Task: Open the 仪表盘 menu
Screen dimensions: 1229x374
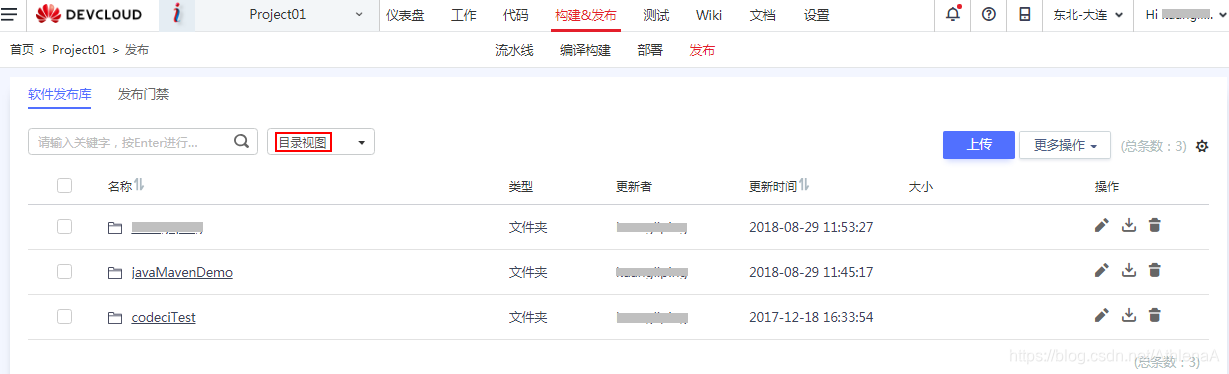Action: coord(406,15)
